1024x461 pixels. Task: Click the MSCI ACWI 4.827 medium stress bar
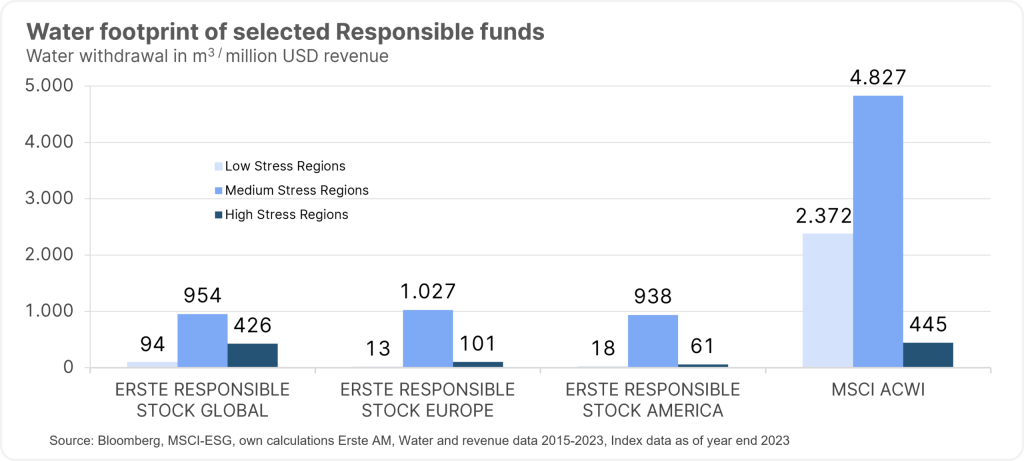click(x=878, y=231)
